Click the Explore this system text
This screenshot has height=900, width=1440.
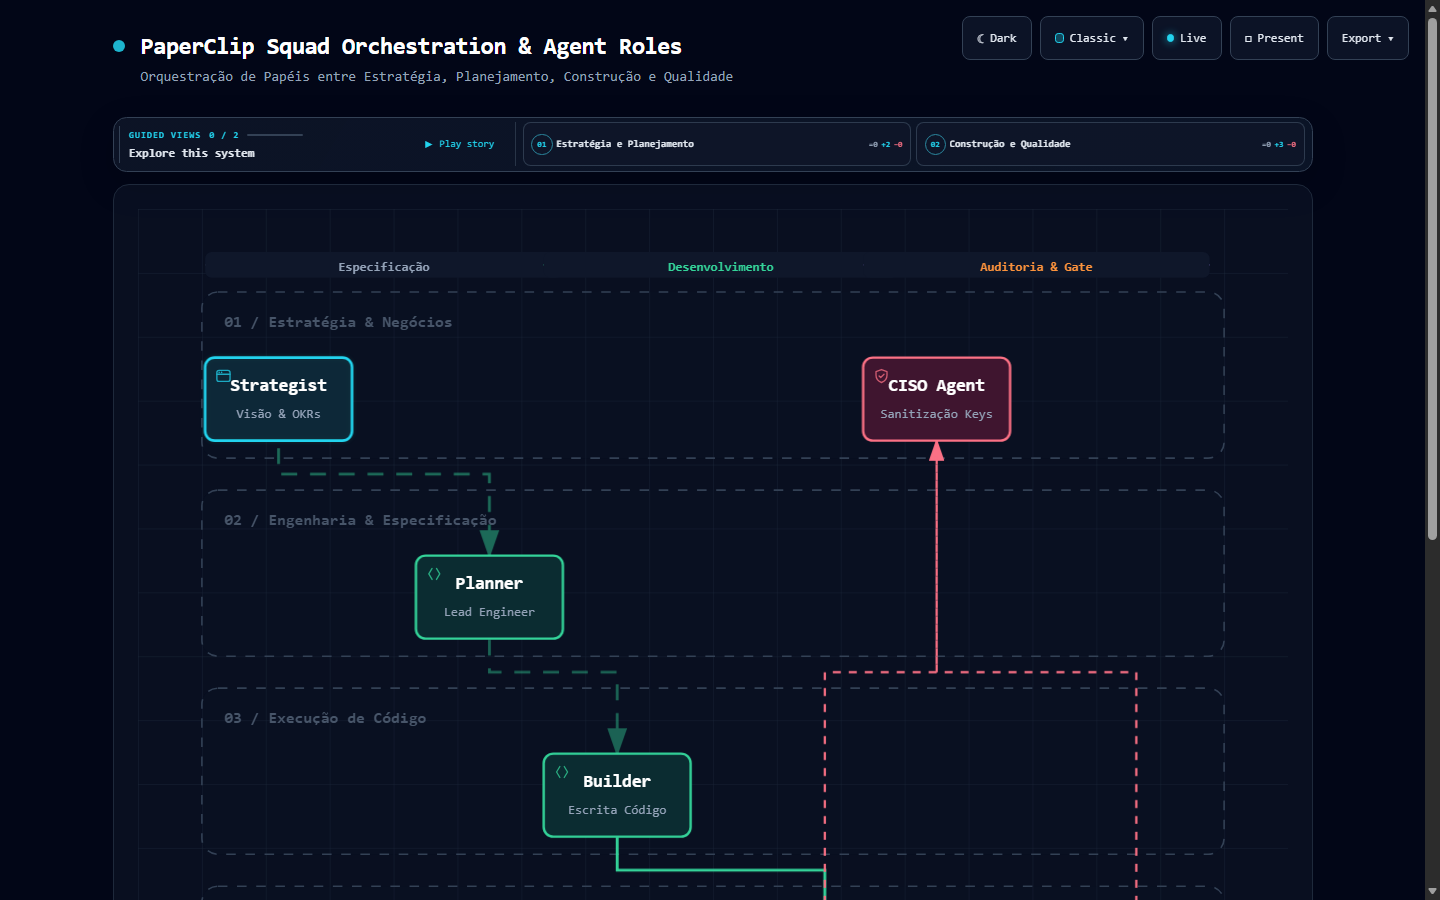(x=192, y=153)
